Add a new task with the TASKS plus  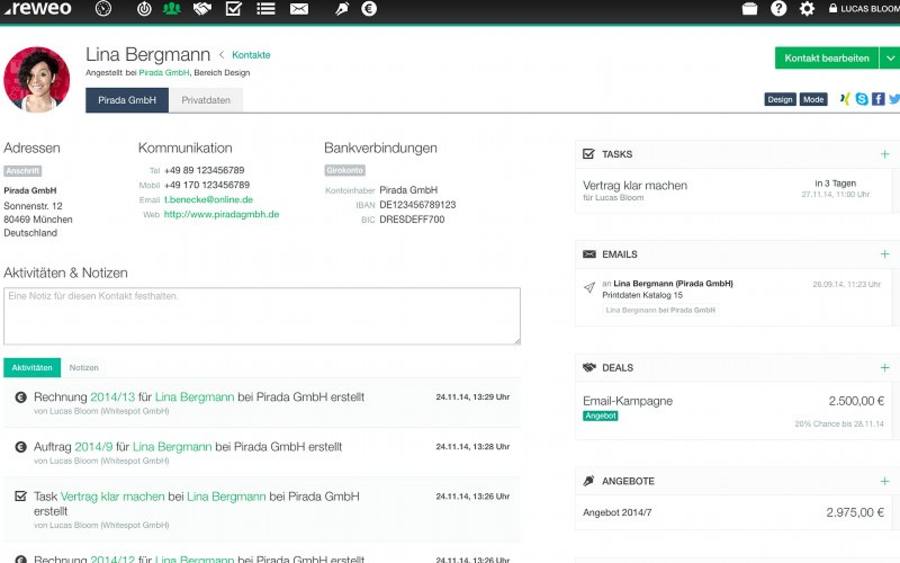click(x=885, y=154)
